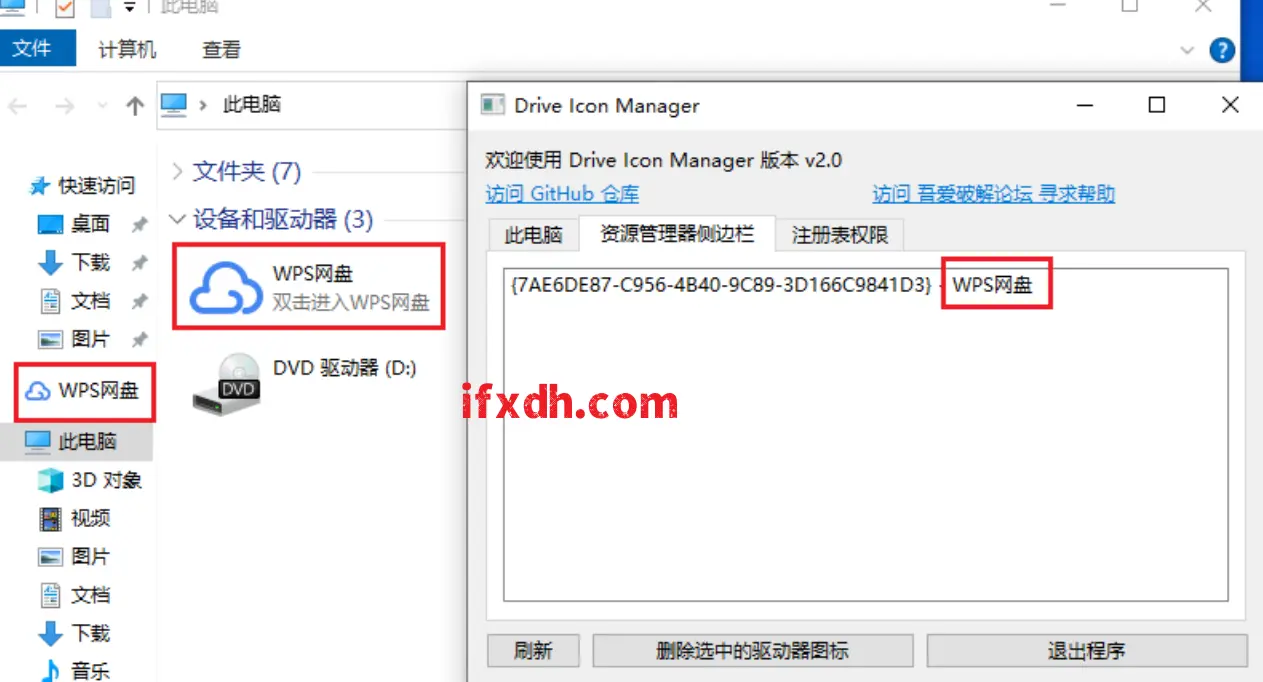Go up one folder with the up arrow

pyautogui.click(x=135, y=106)
